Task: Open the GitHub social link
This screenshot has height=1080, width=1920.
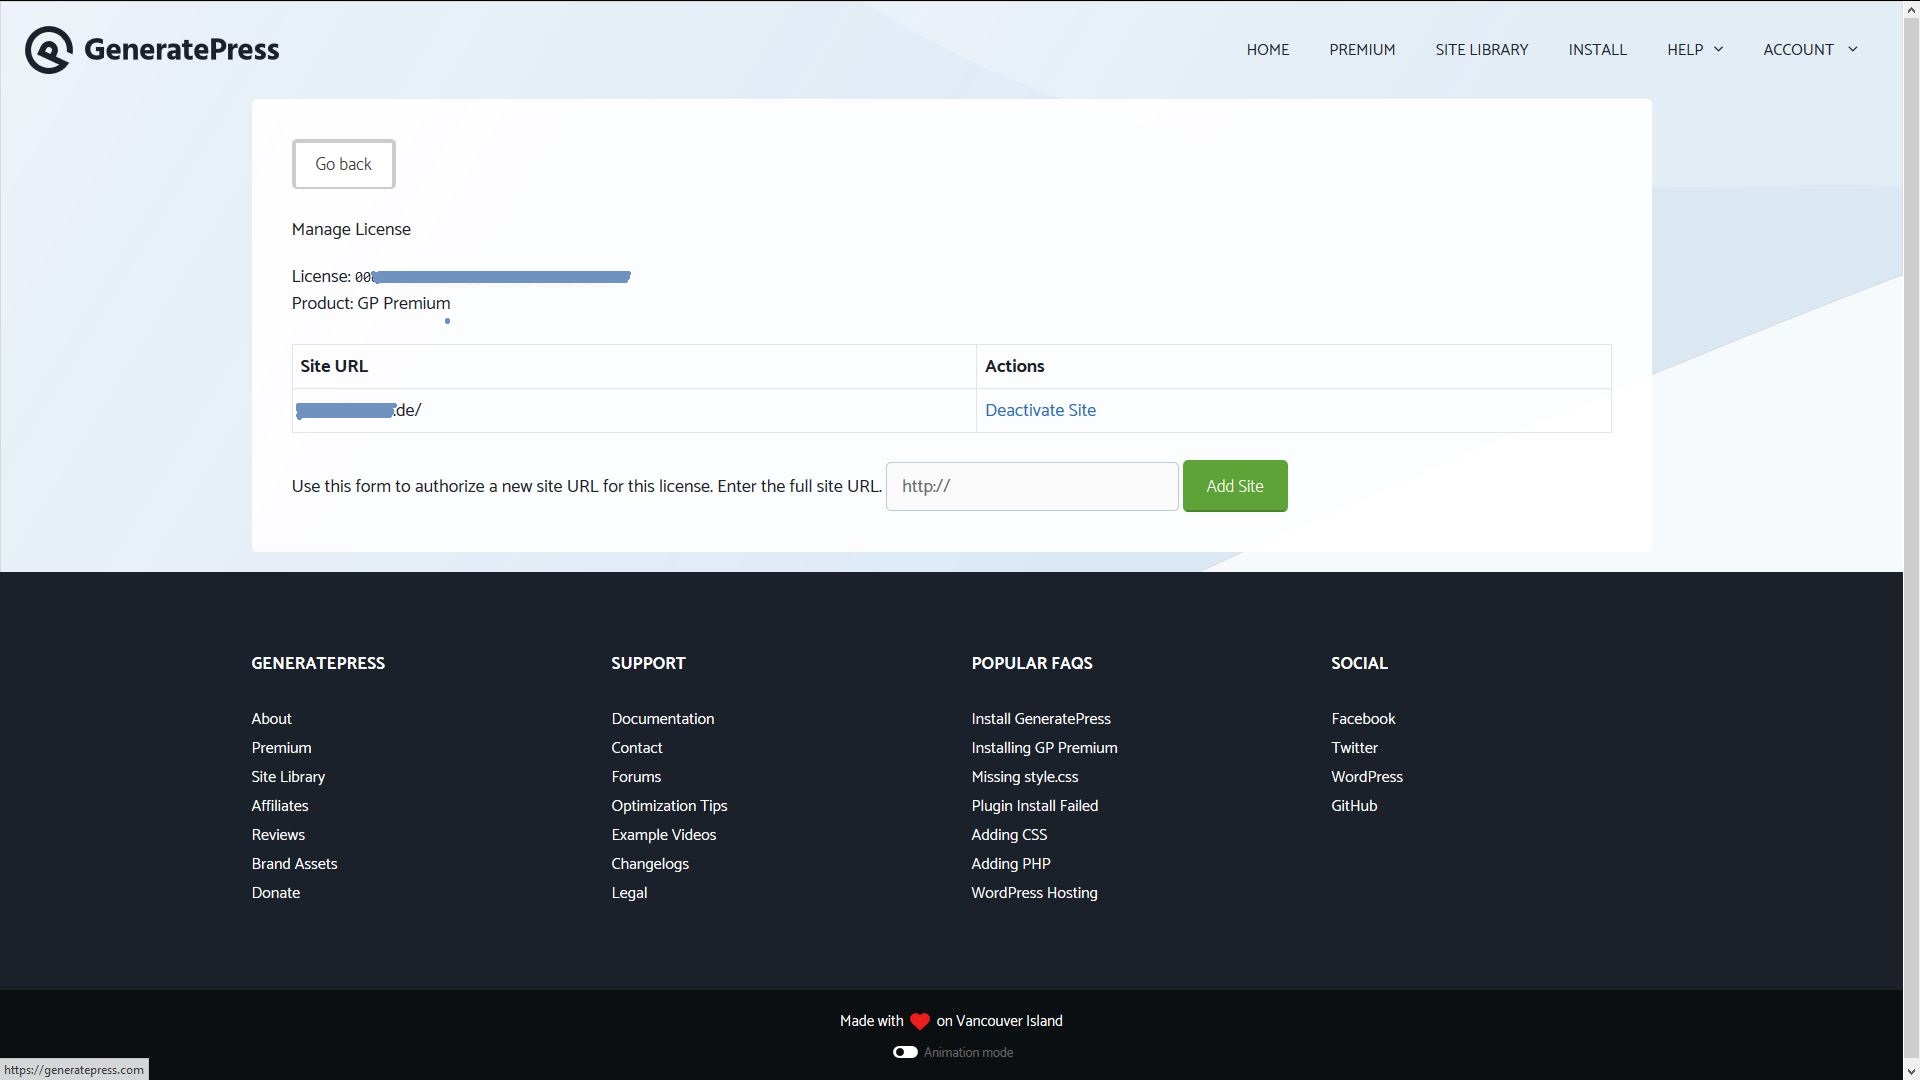Action: 1353,806
